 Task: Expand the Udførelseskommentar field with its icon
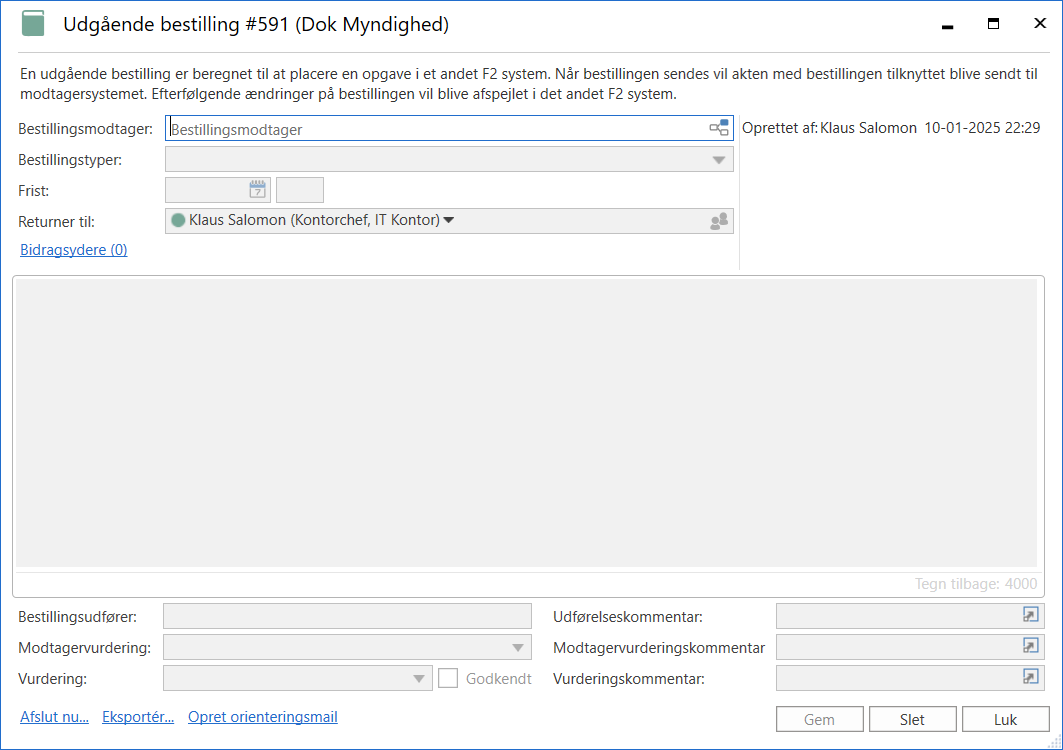pyautogui.click(x=1030, y=616)
